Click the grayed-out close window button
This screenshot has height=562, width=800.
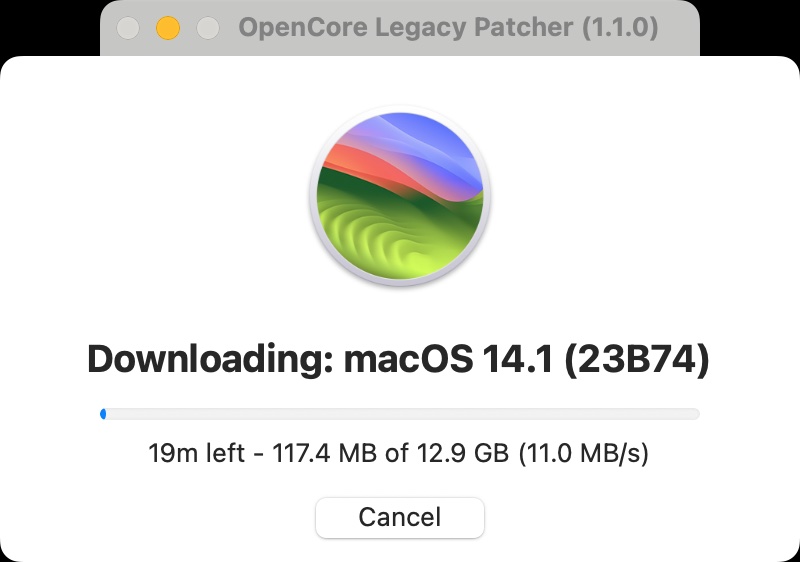128,28
